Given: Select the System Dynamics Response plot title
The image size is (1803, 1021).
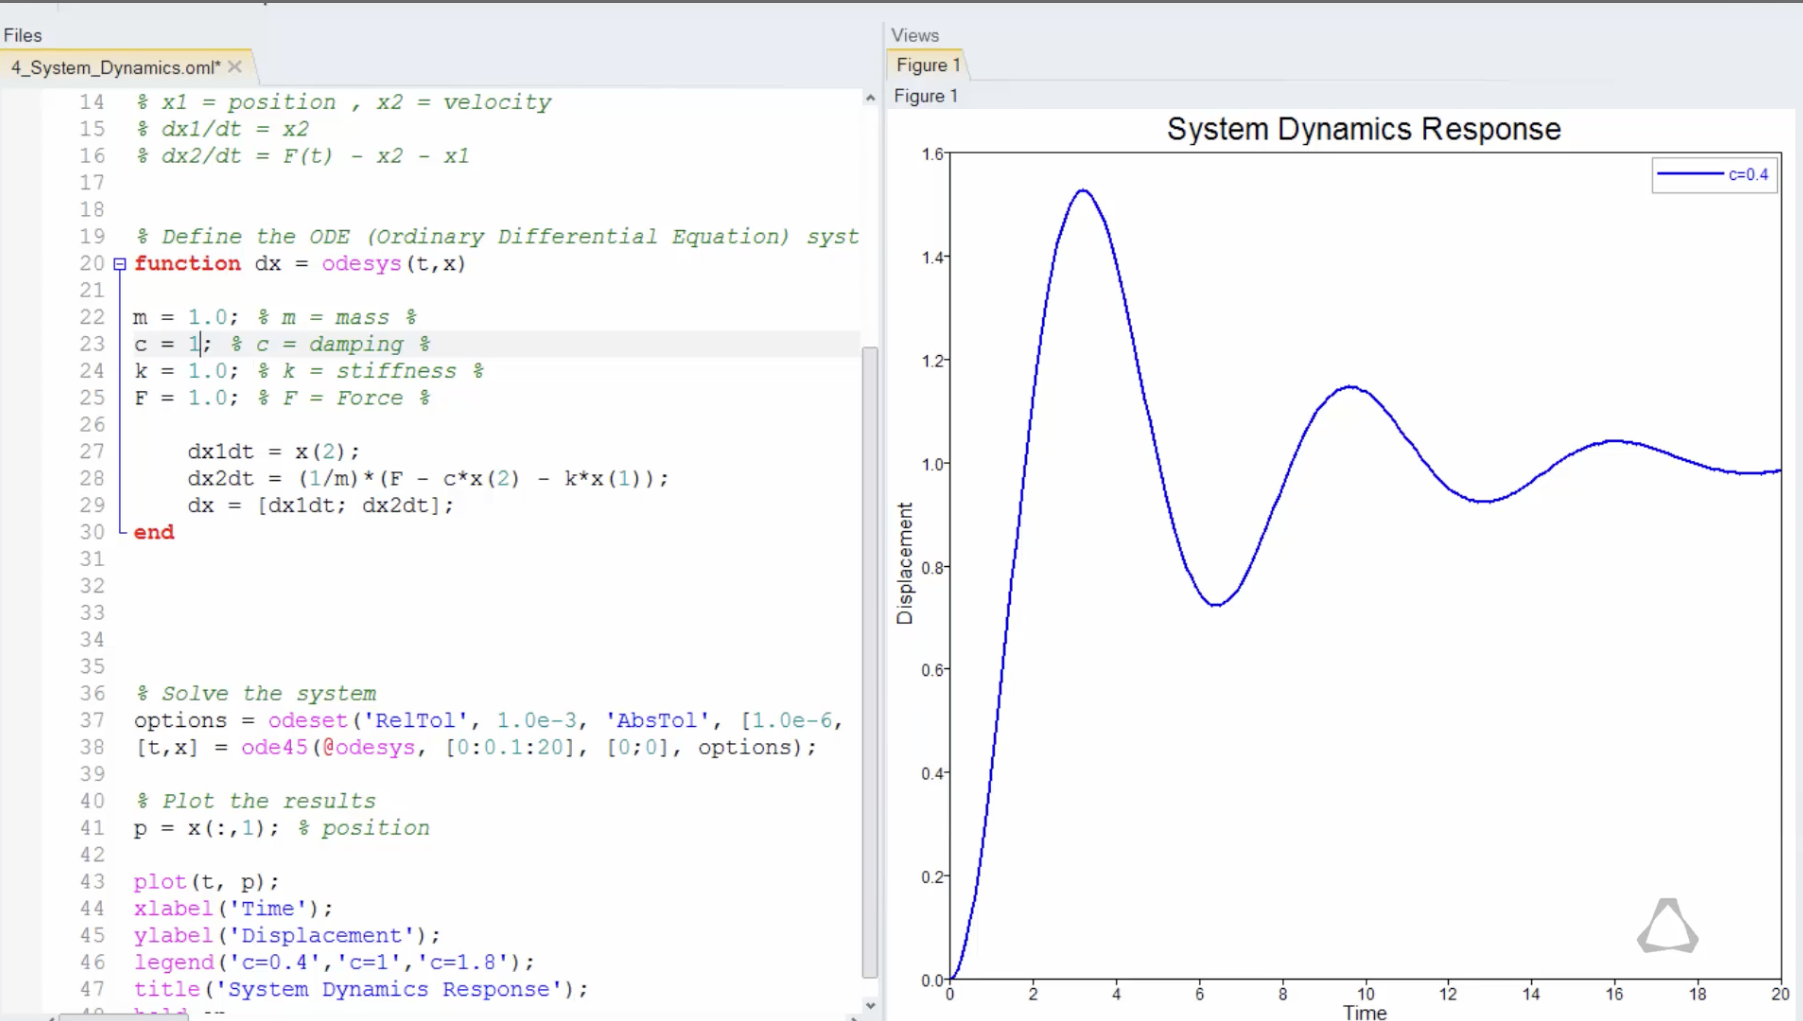Looking at the screenshot, I should [x=1363, y=130].
